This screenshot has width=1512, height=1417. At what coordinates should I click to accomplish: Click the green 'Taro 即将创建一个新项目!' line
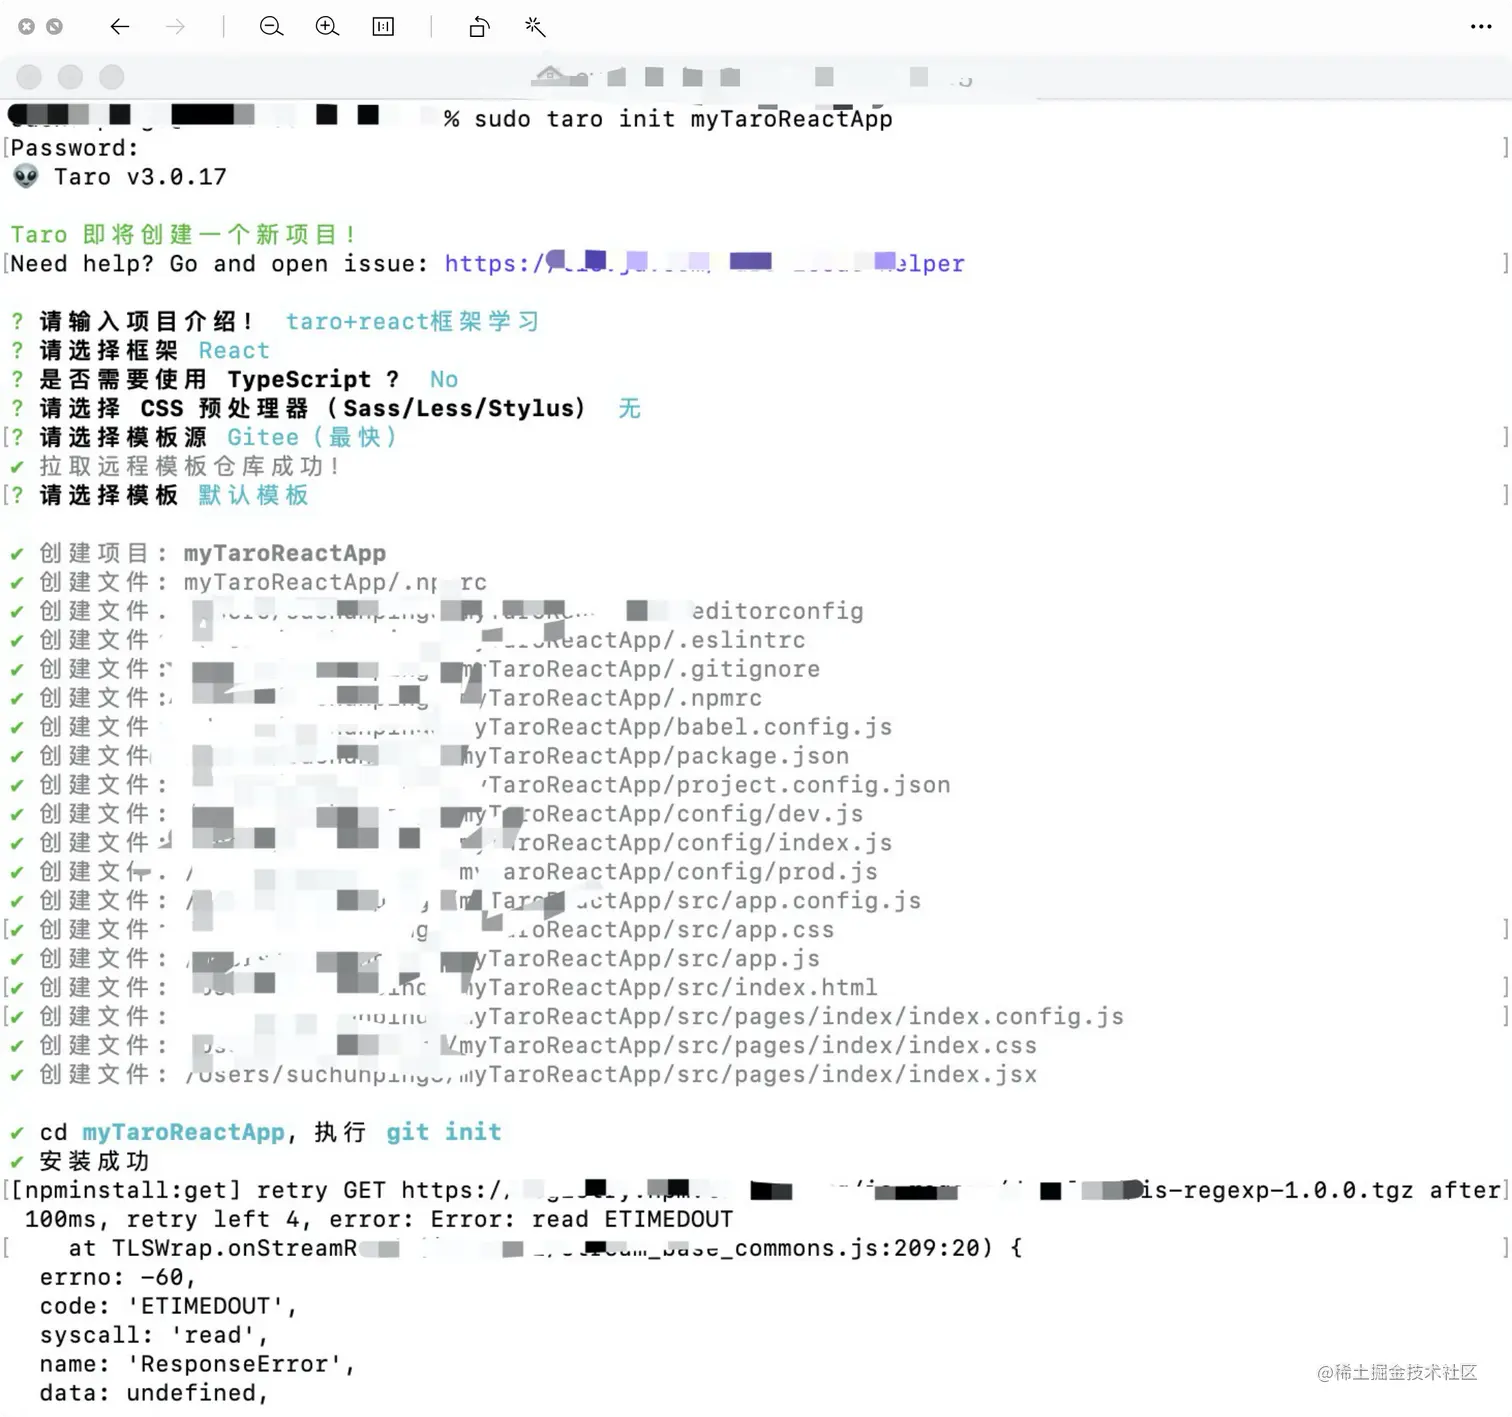click(183, 235)
